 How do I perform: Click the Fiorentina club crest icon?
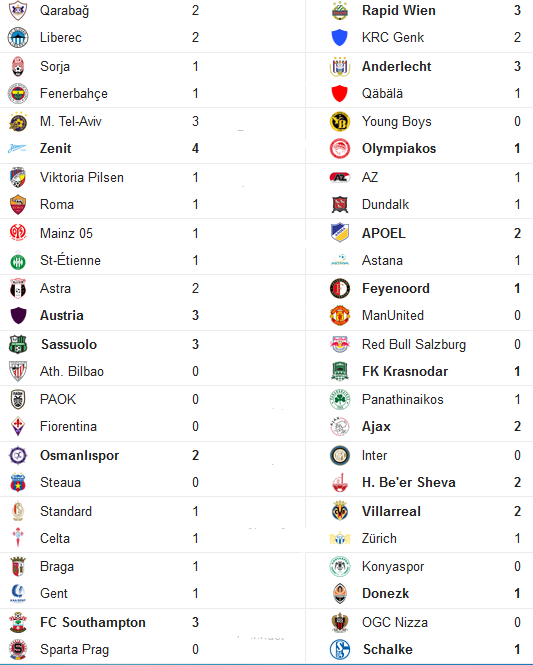18,427
